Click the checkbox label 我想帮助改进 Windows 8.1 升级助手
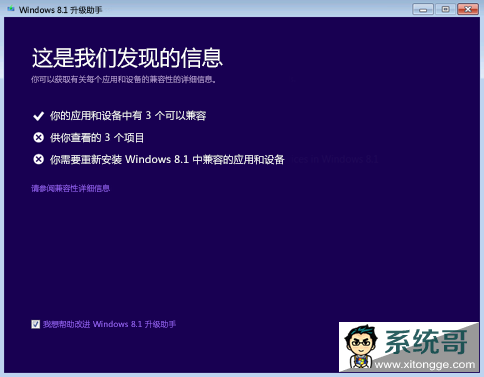The width and height of the screenshot is (484, 377). pos(109,324)
